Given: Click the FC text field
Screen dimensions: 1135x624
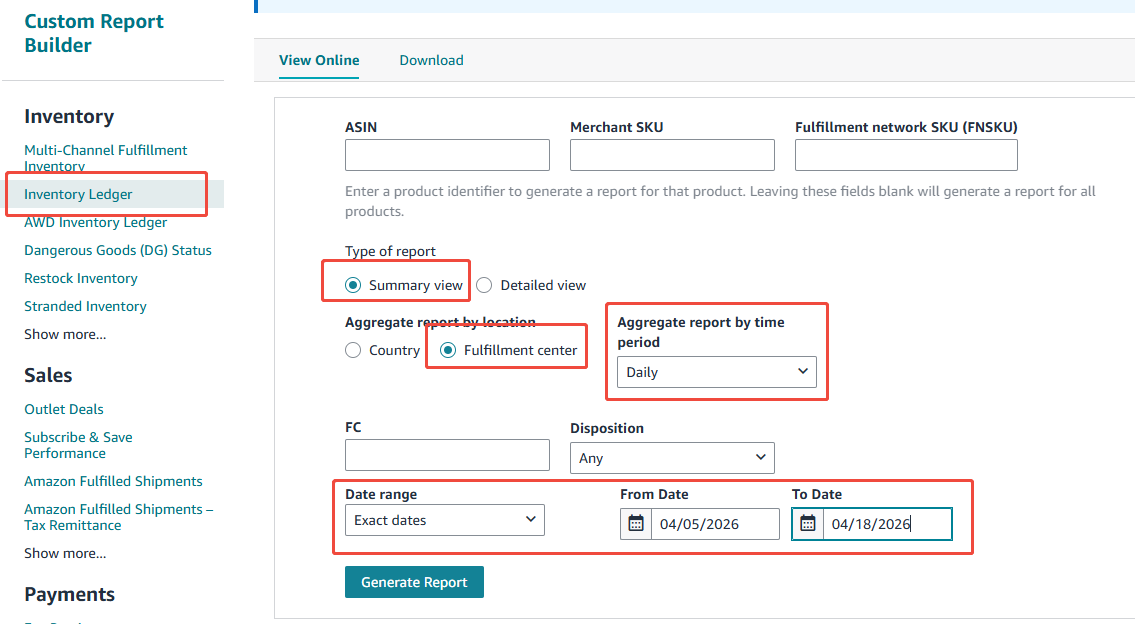Looking at the screenshot, I should point(447,455).
